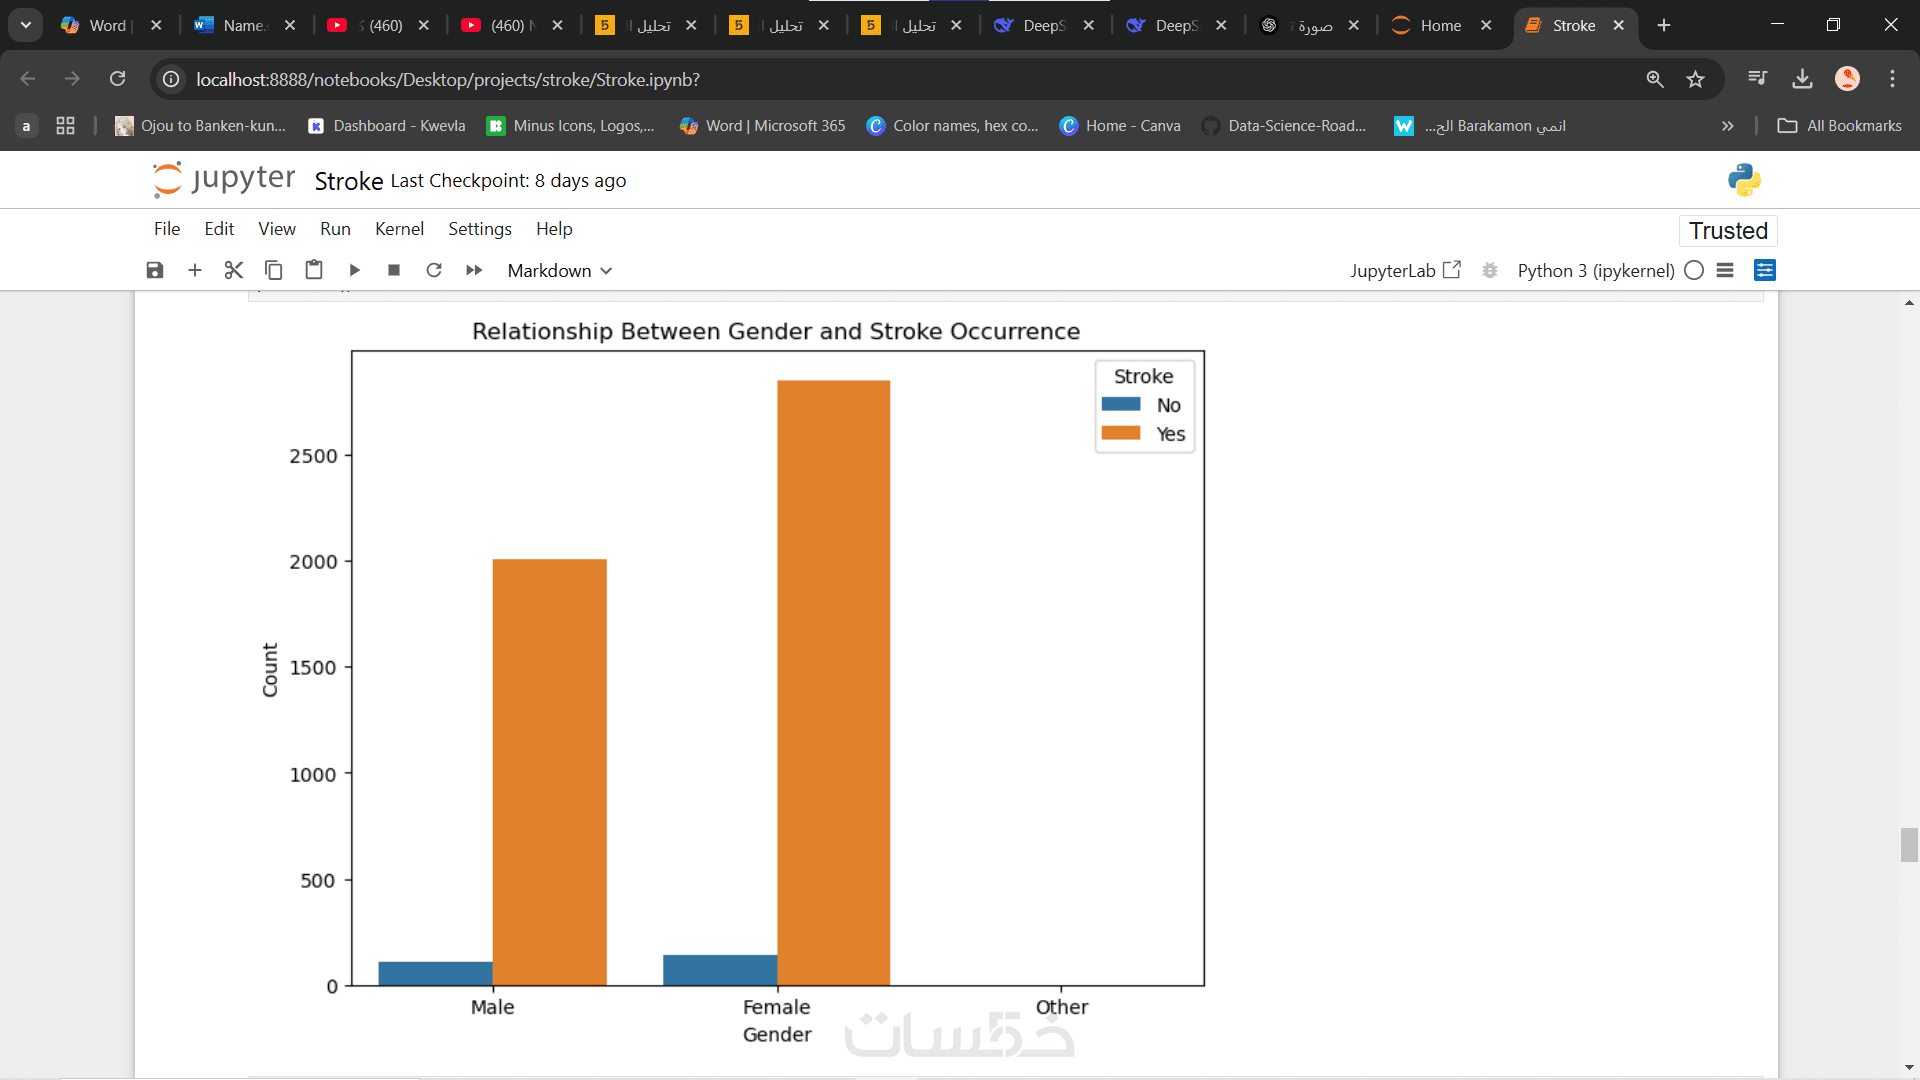Open the Settings menu
The width and height of the screenshot is (1920, 1080).
pos(479,229)
